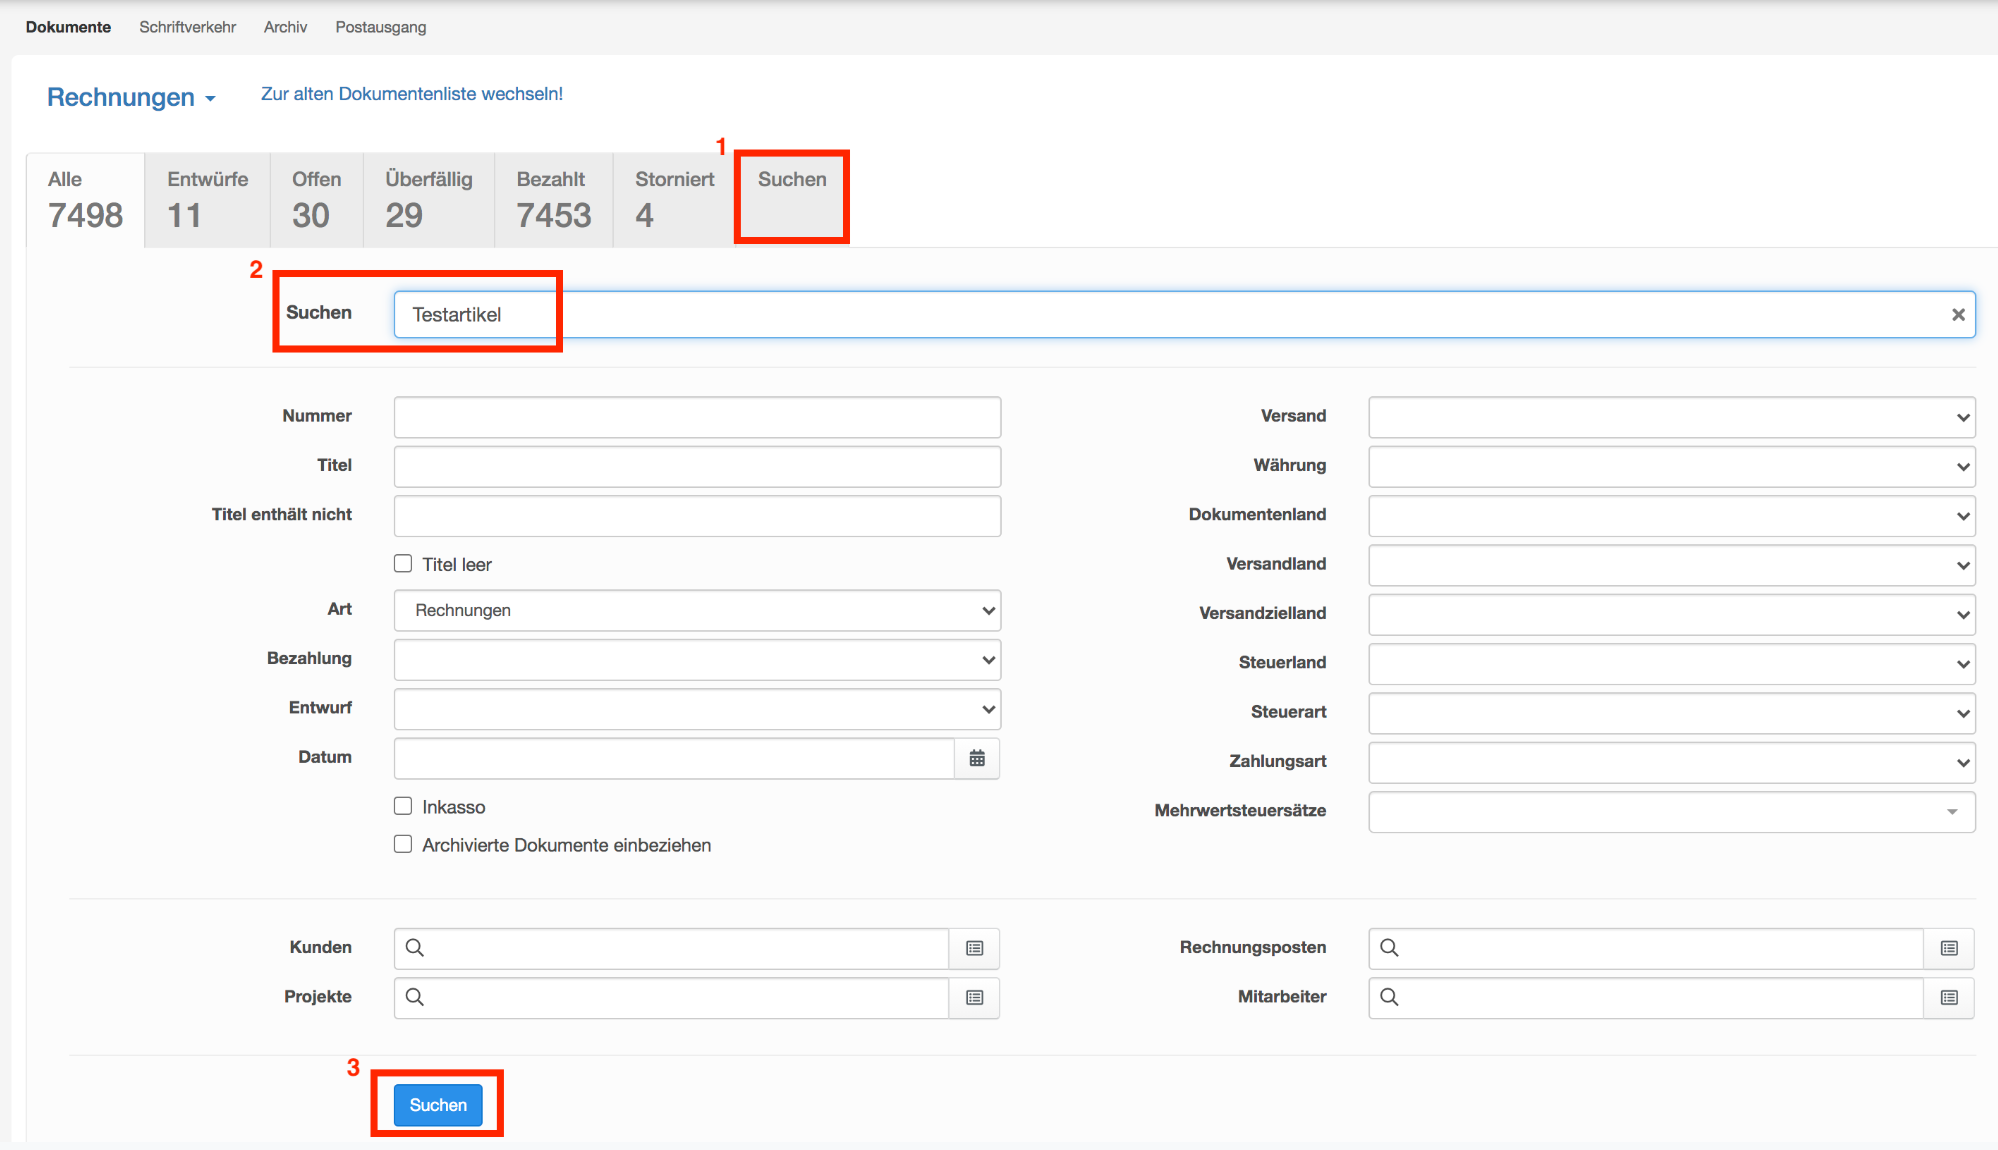The width and height of the screenshot is (1998, 1150).
Task: Focus the Kunden search field
Action: click(672, 949)
